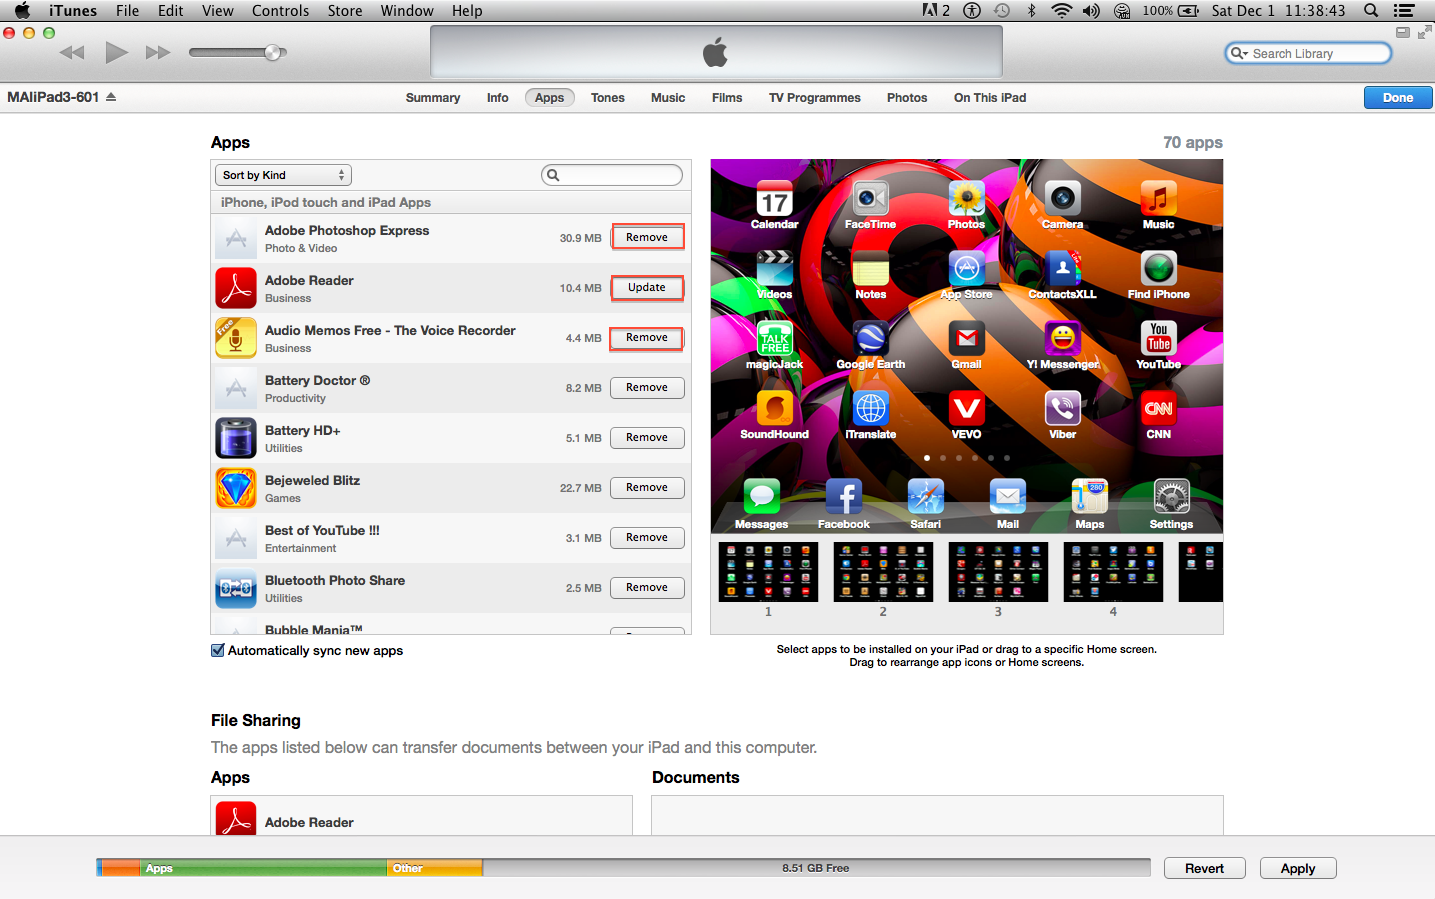
Task: Toggle Automatically sync new apps checkbox
Action: click(x=218, y=650)
